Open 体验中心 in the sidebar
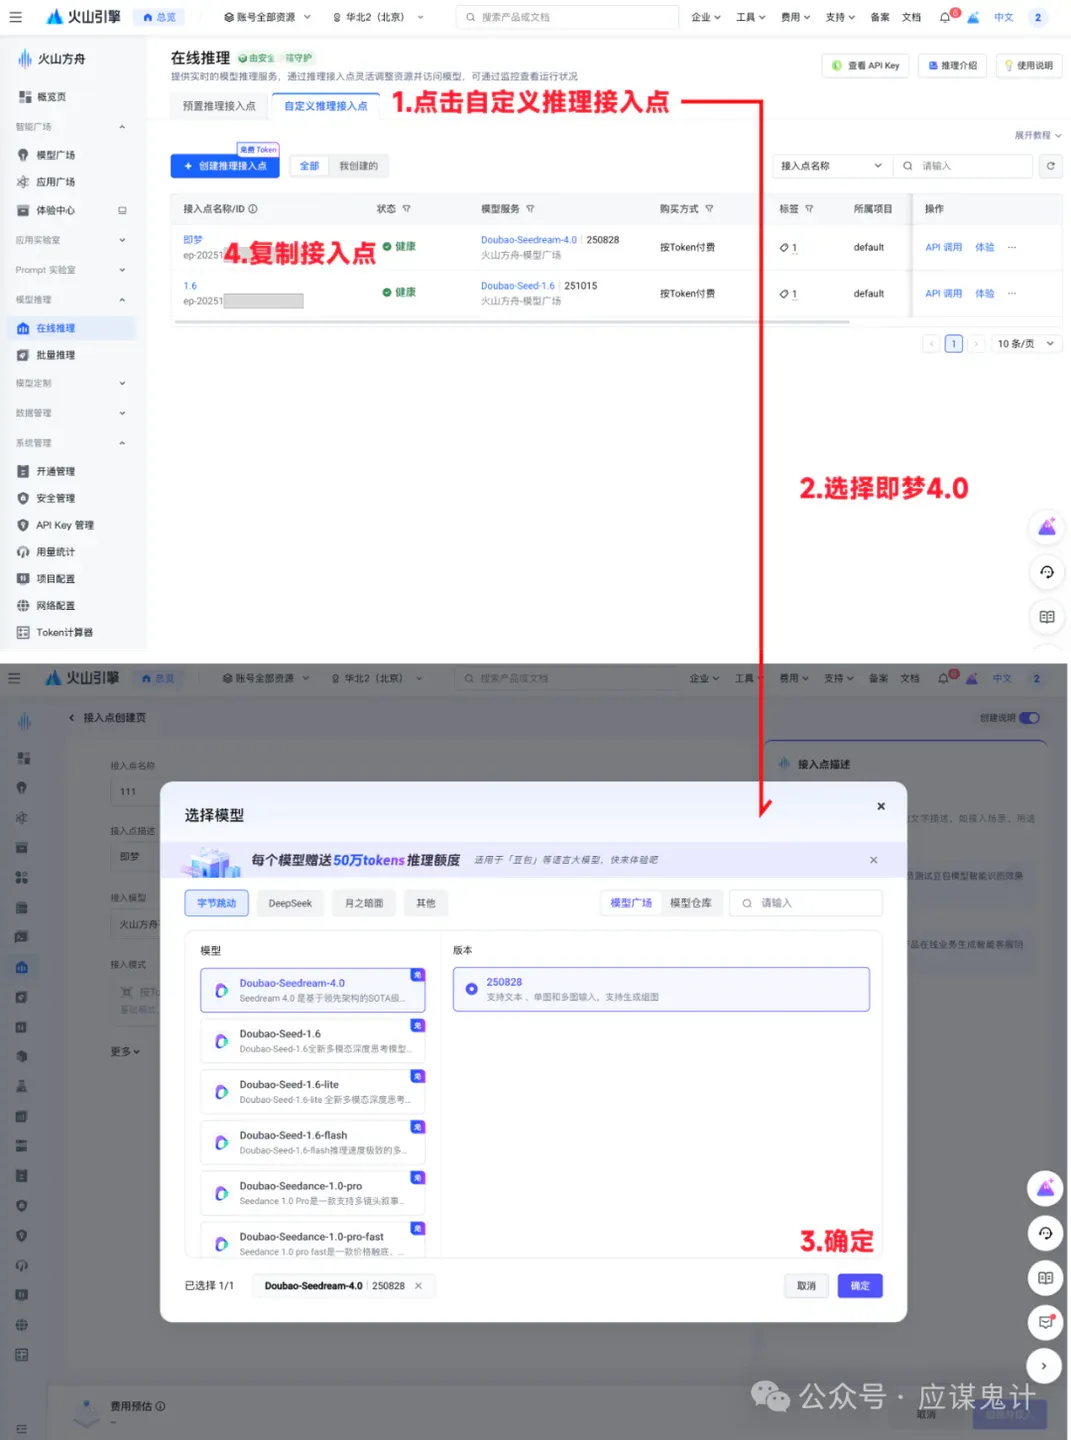This screenshot has width=1071, height=1440. tap(55, 211)
